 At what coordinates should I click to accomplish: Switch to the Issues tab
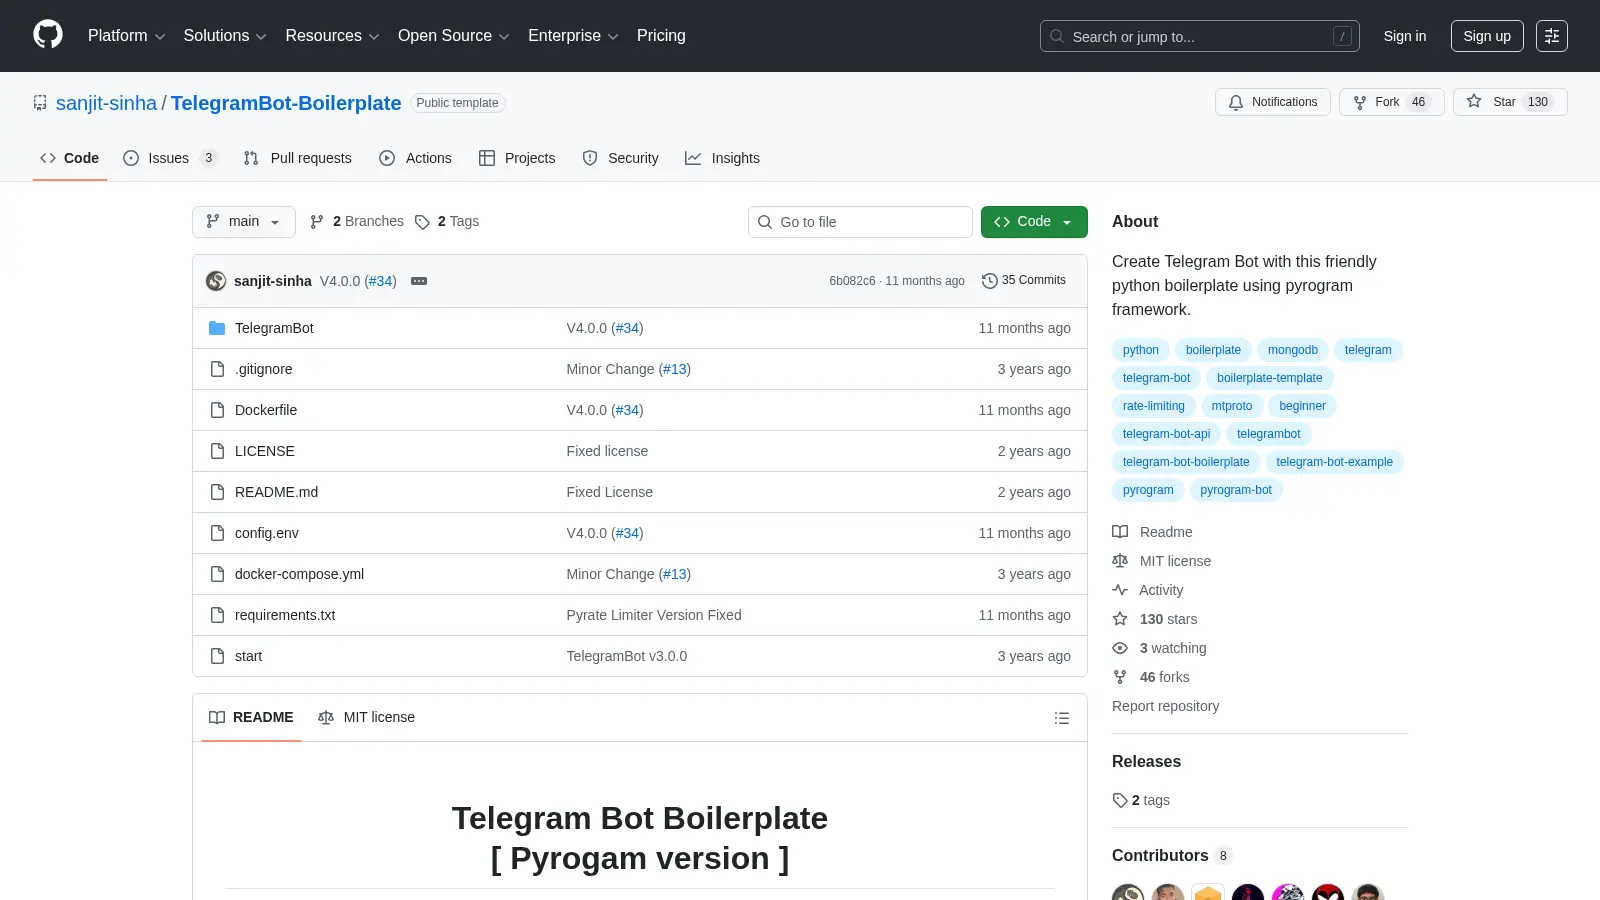tap(170, 158)
